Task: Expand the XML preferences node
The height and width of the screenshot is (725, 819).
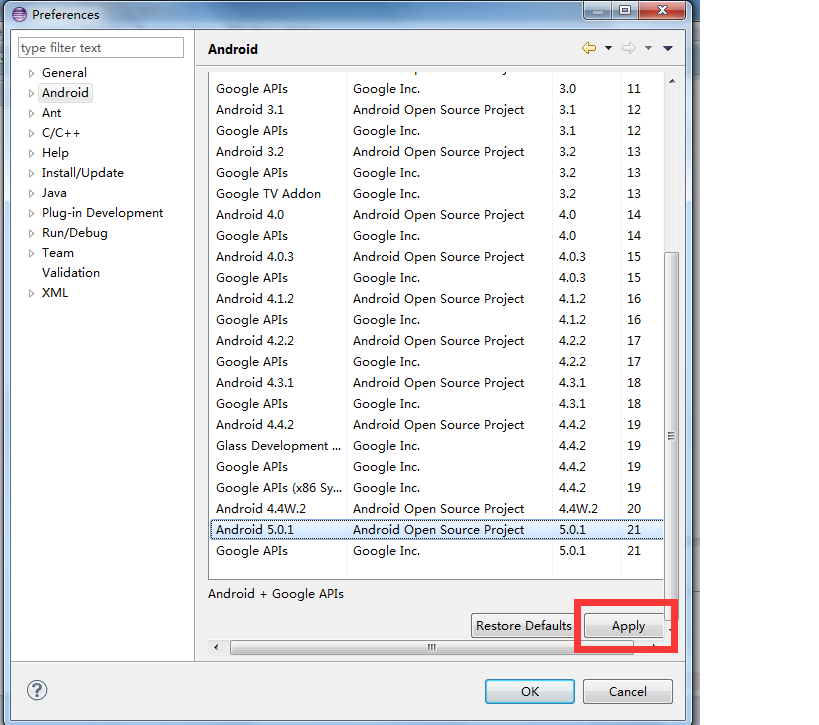Action: click(x=31, y=294)
